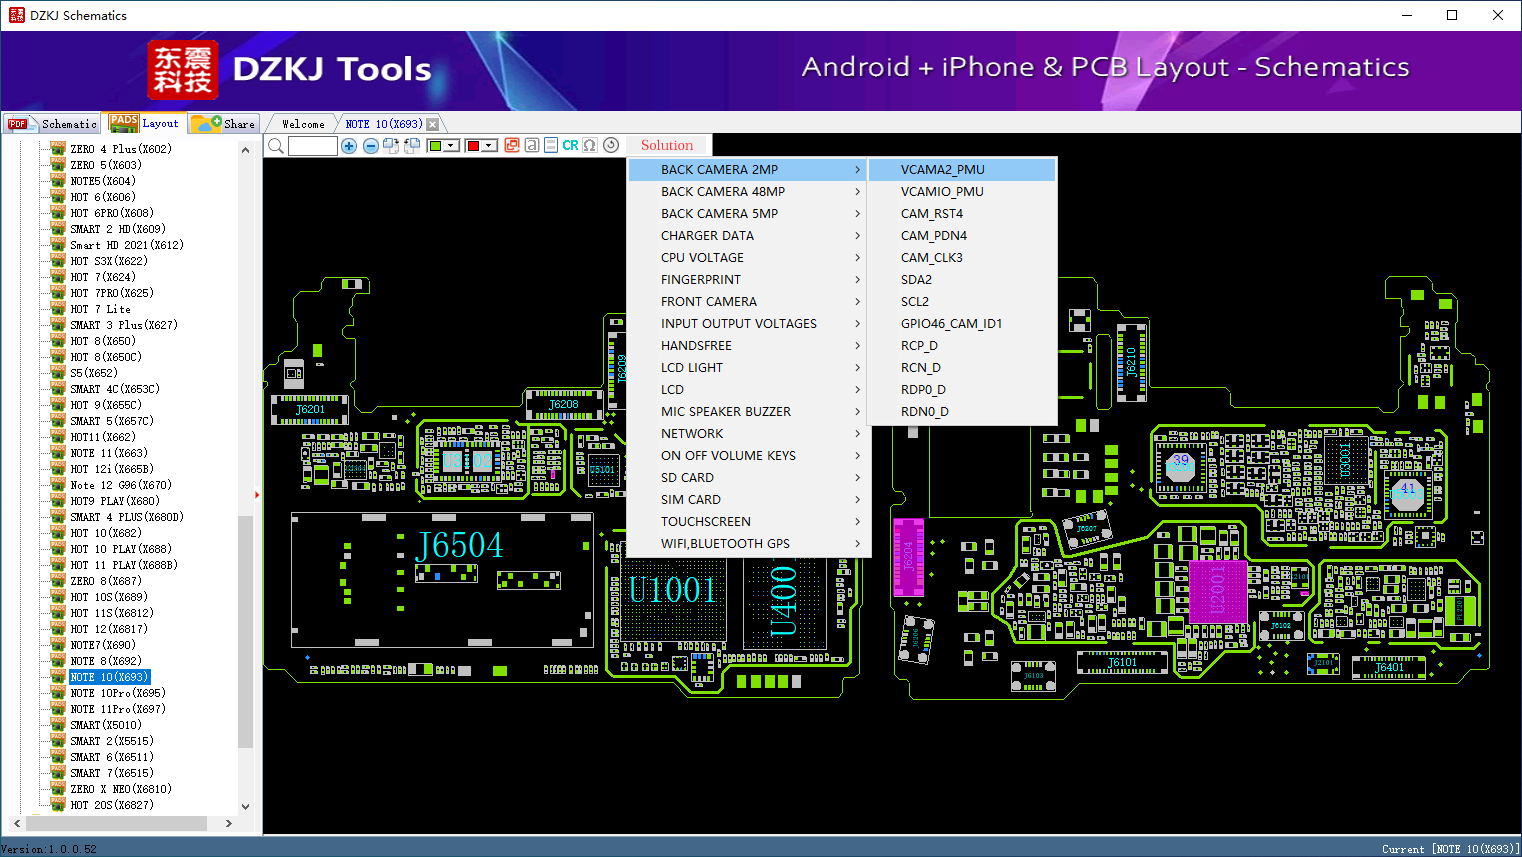
Task: Click PADS icon beside HOT 20S(X6827)
Action: (58, 805)
